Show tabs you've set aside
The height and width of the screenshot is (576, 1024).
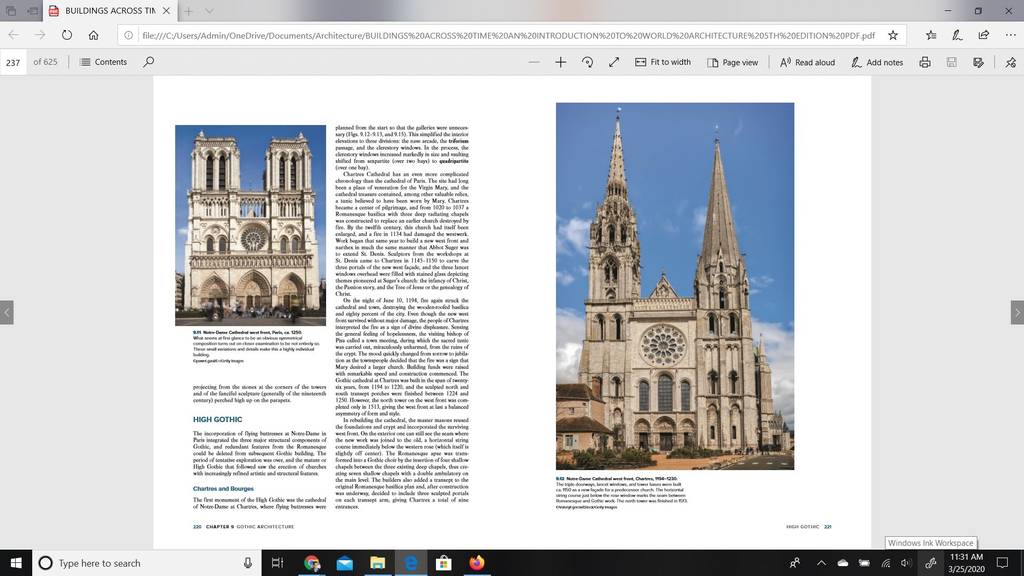coord(10,10)
